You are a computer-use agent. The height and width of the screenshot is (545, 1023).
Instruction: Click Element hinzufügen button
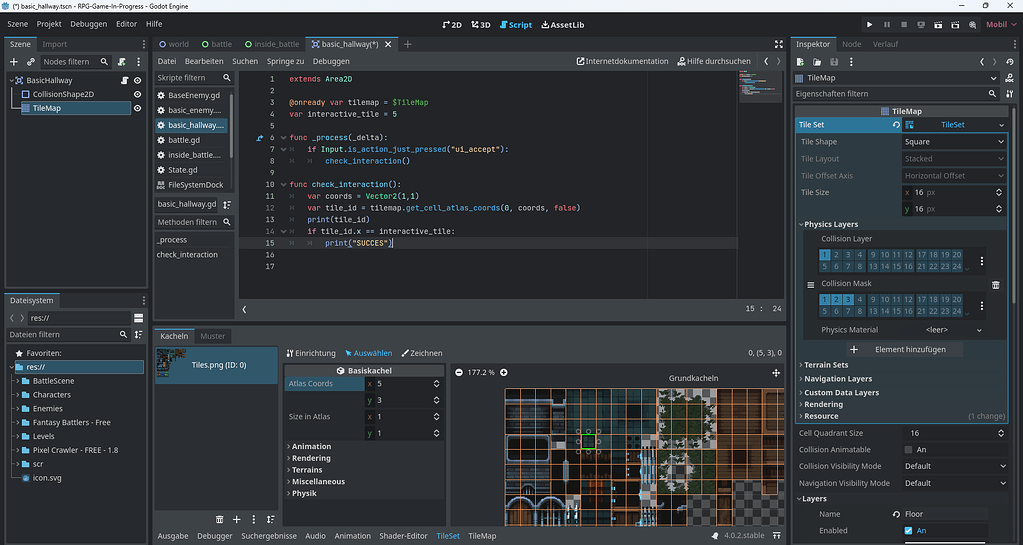click(904, 350)
